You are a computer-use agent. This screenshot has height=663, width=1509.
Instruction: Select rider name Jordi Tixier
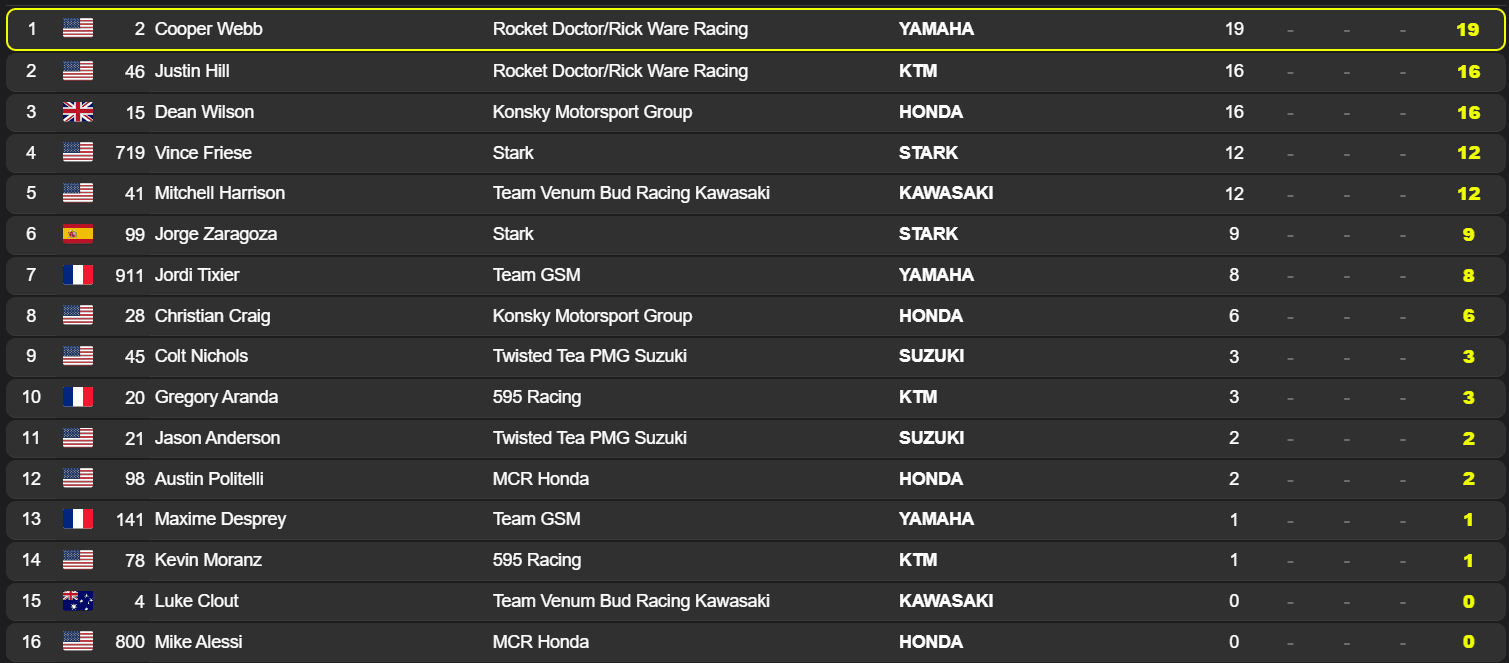click(197, 275)
